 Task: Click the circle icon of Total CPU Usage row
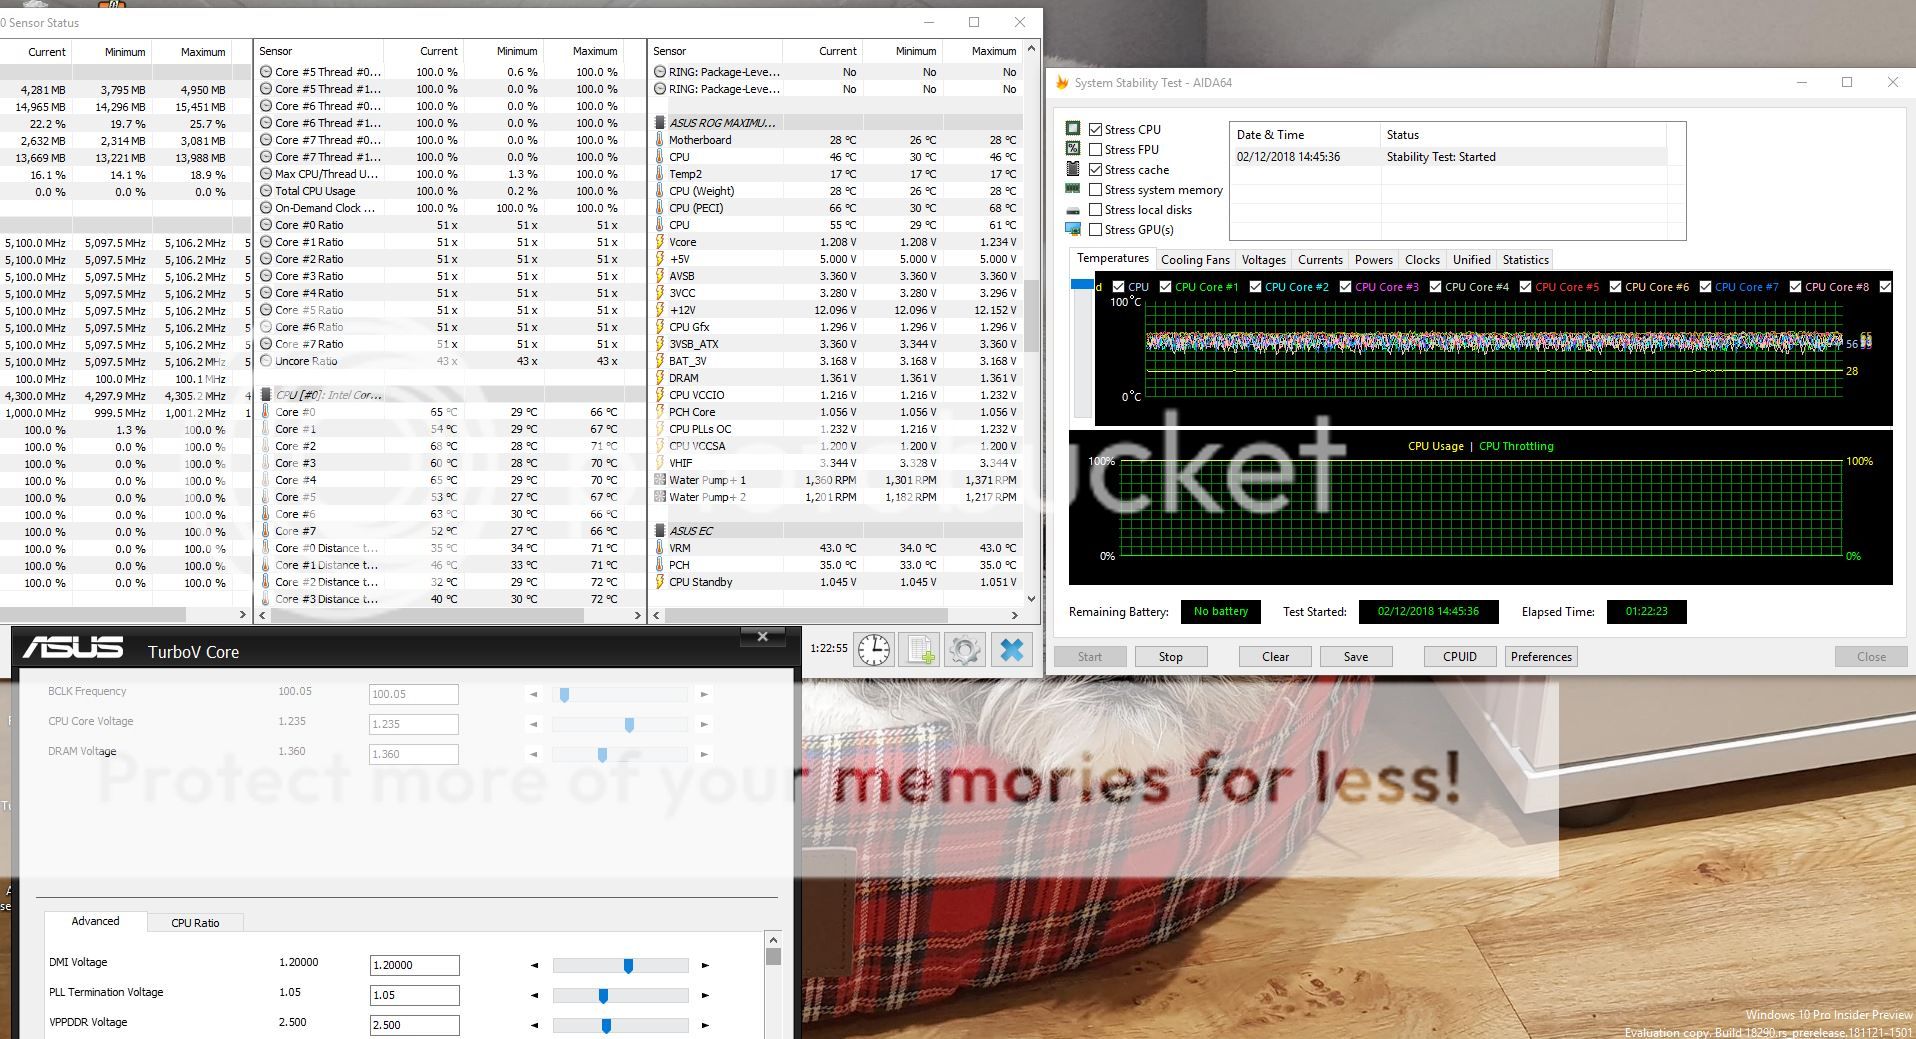point(266,191)
